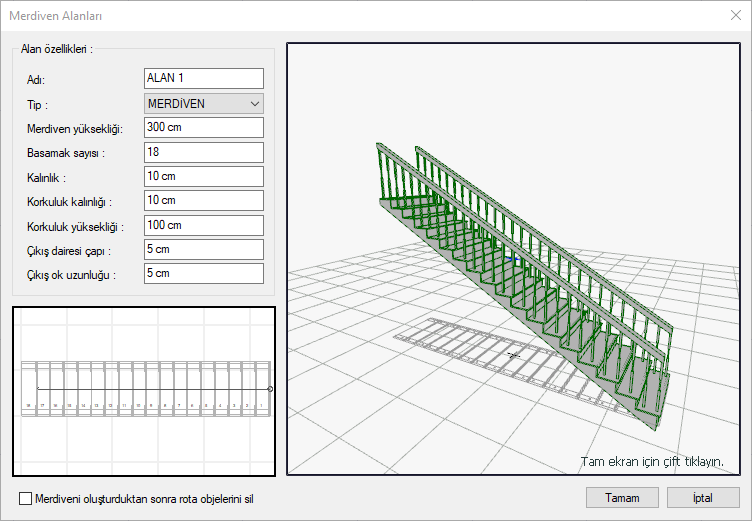Viewport: 752px width, 521px height.
Task: Click the Merdiven Alanları title bar text
Action: click(x=55, y=15)
